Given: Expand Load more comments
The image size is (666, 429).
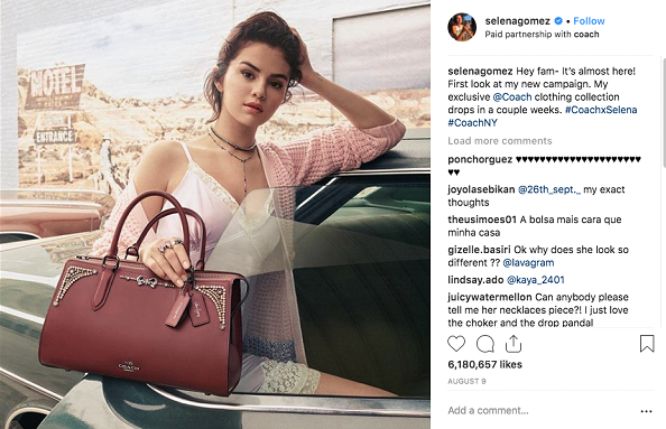Looking at the screenshot, I should click(x=500, y=141).
